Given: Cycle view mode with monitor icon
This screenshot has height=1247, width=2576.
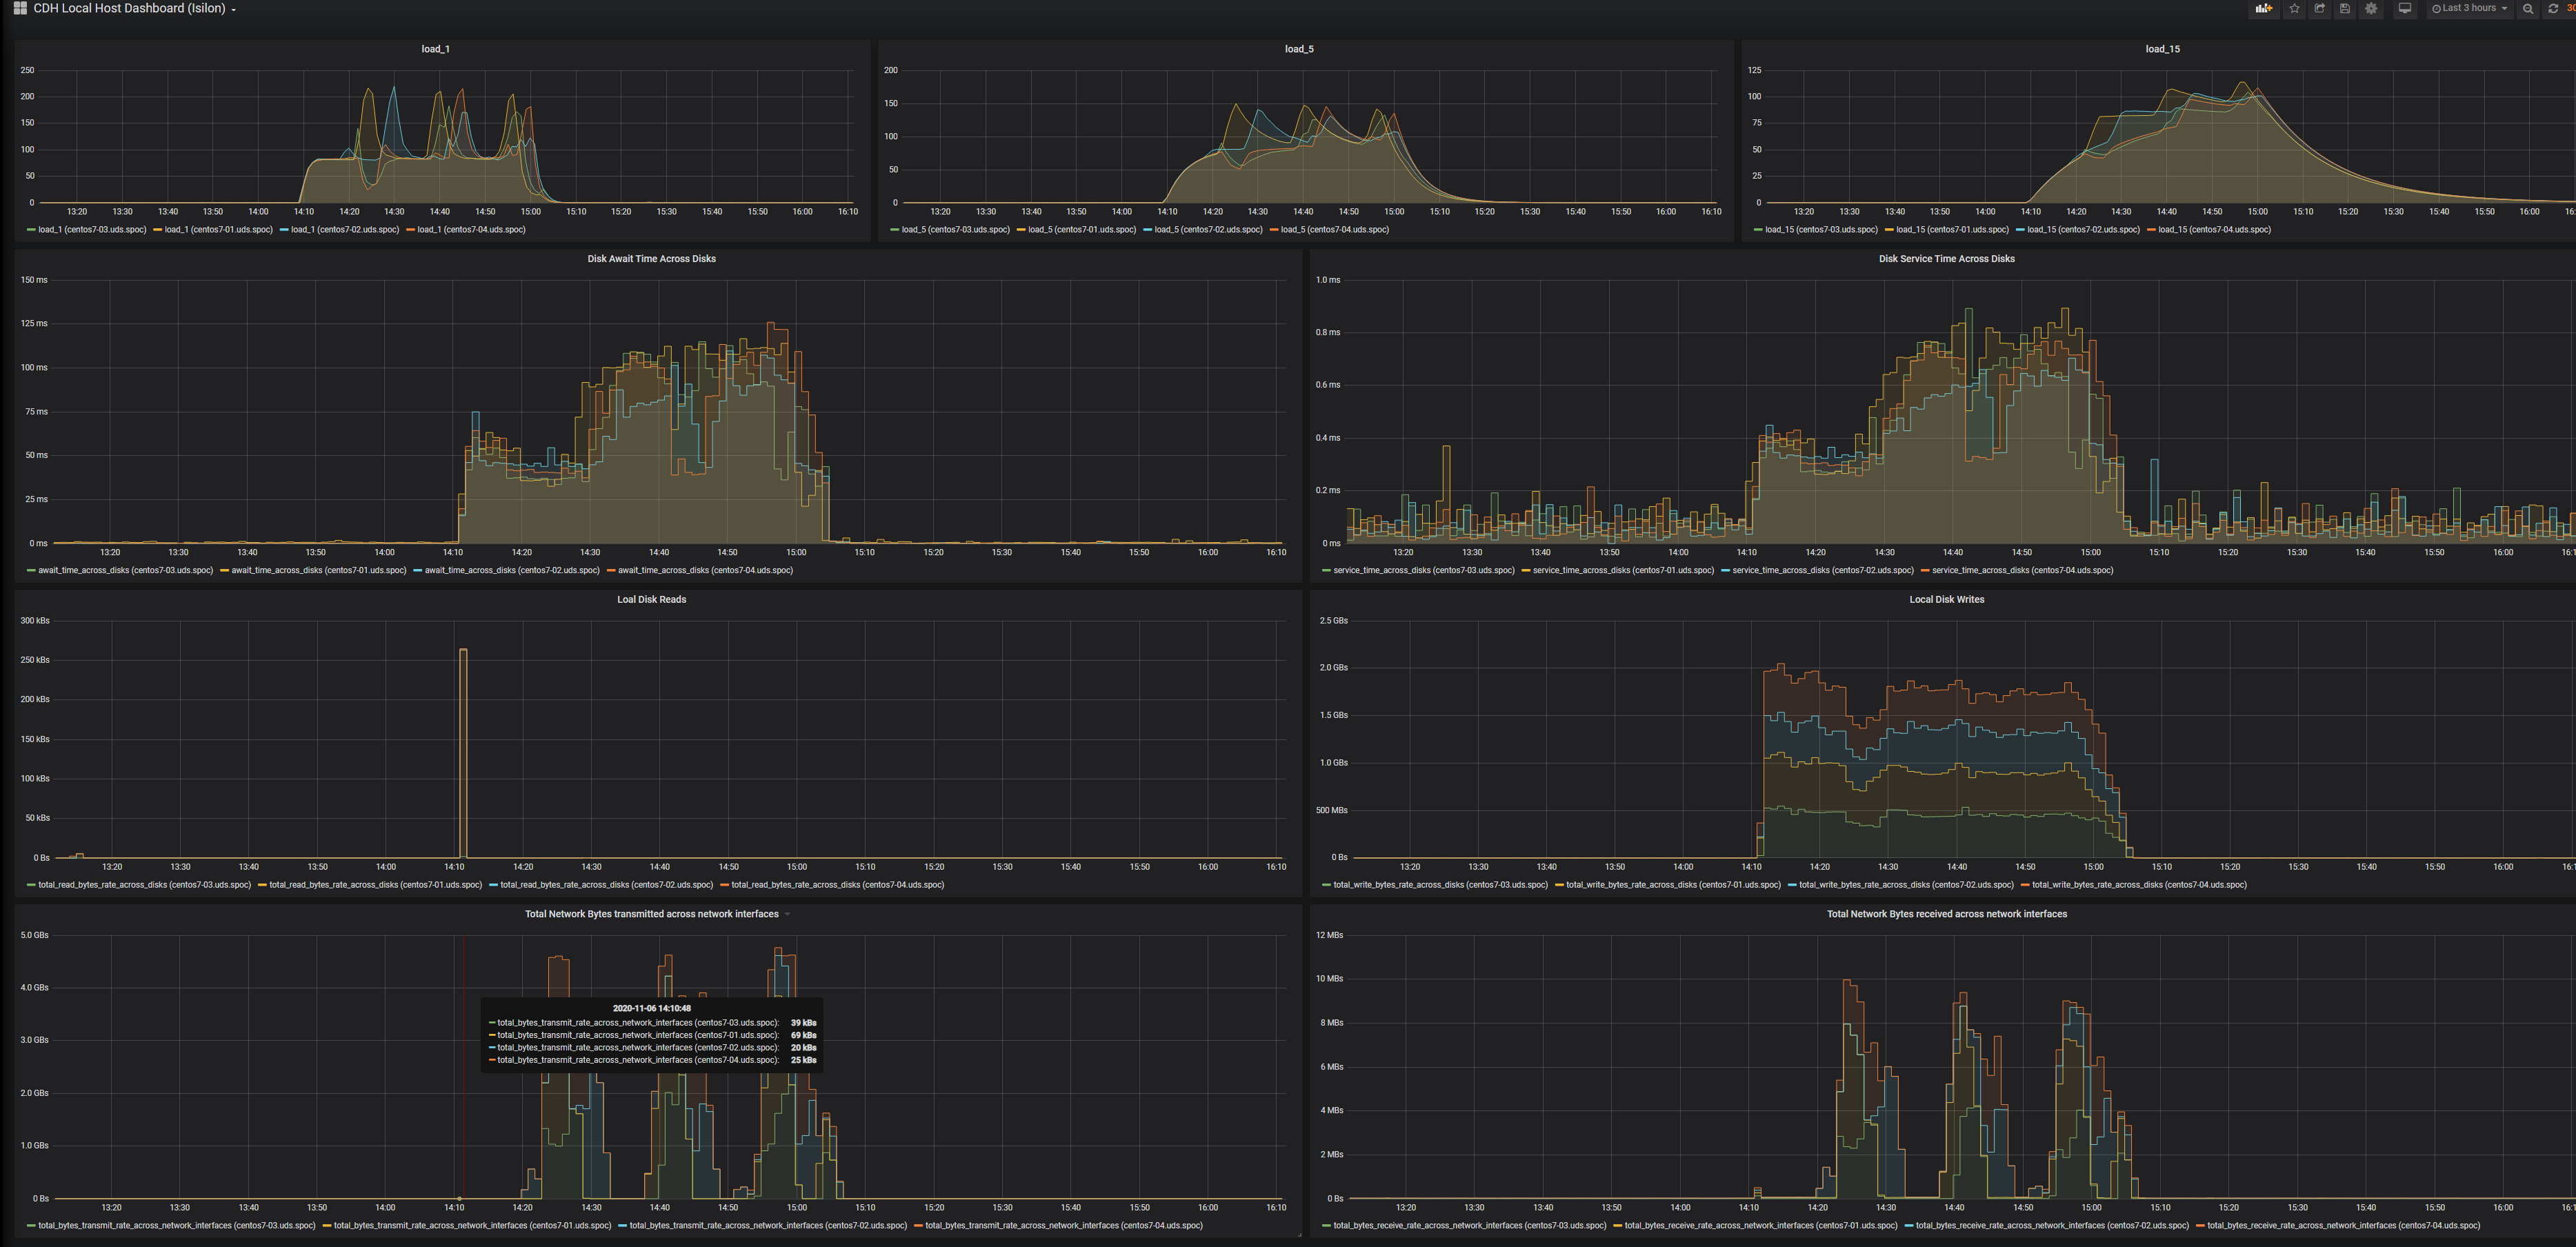Looking at the screenshot, I should [x=2405, y=9].
